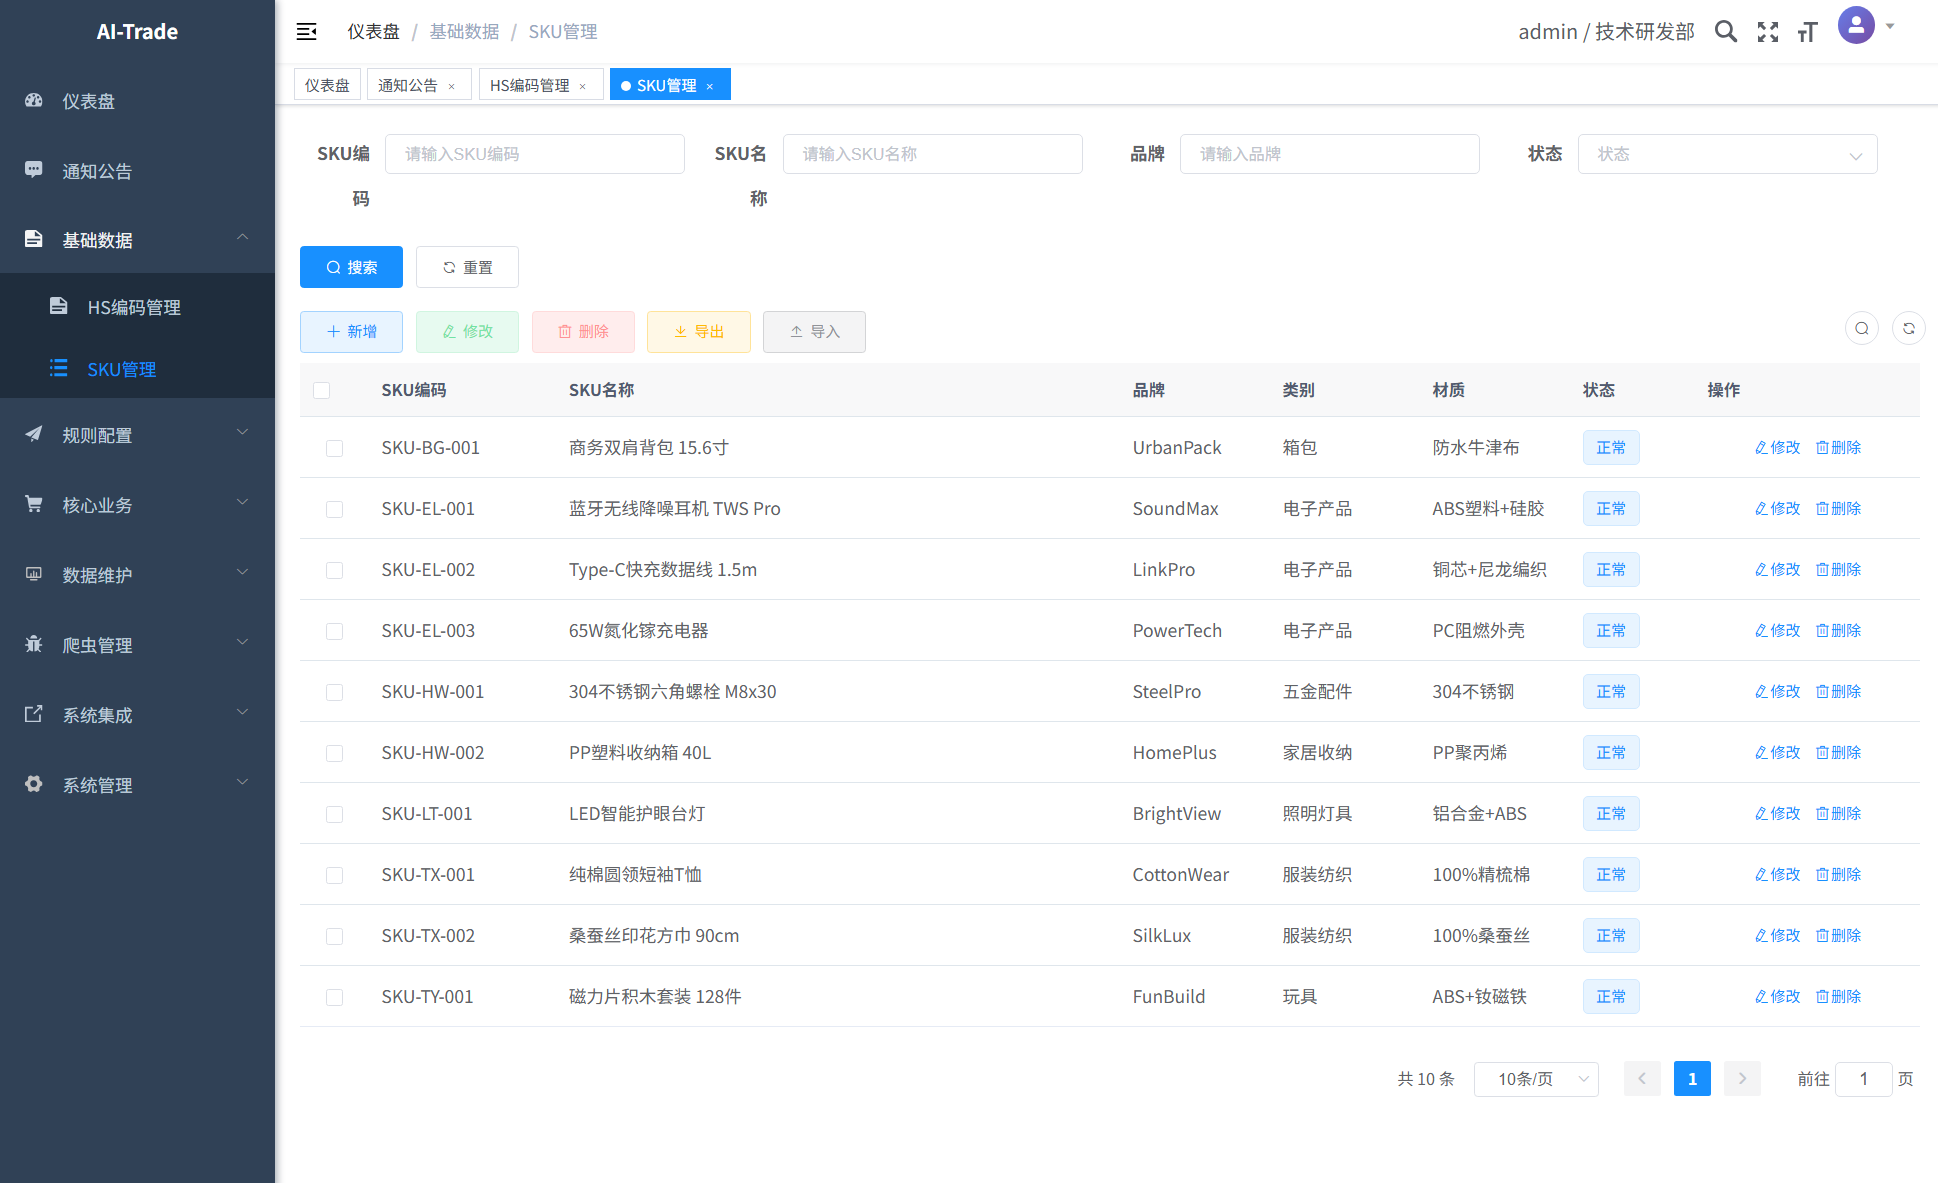Delete SKU-HW-002 row via 删除
Image resolution: width=1938 pixels, height=1183 pixels.
(x=1838, y=752)
